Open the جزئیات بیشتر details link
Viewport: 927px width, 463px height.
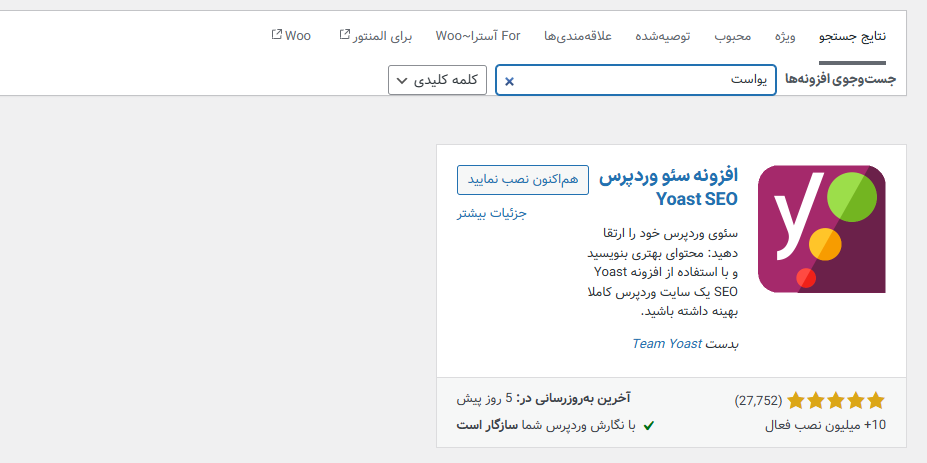point(492,213)
